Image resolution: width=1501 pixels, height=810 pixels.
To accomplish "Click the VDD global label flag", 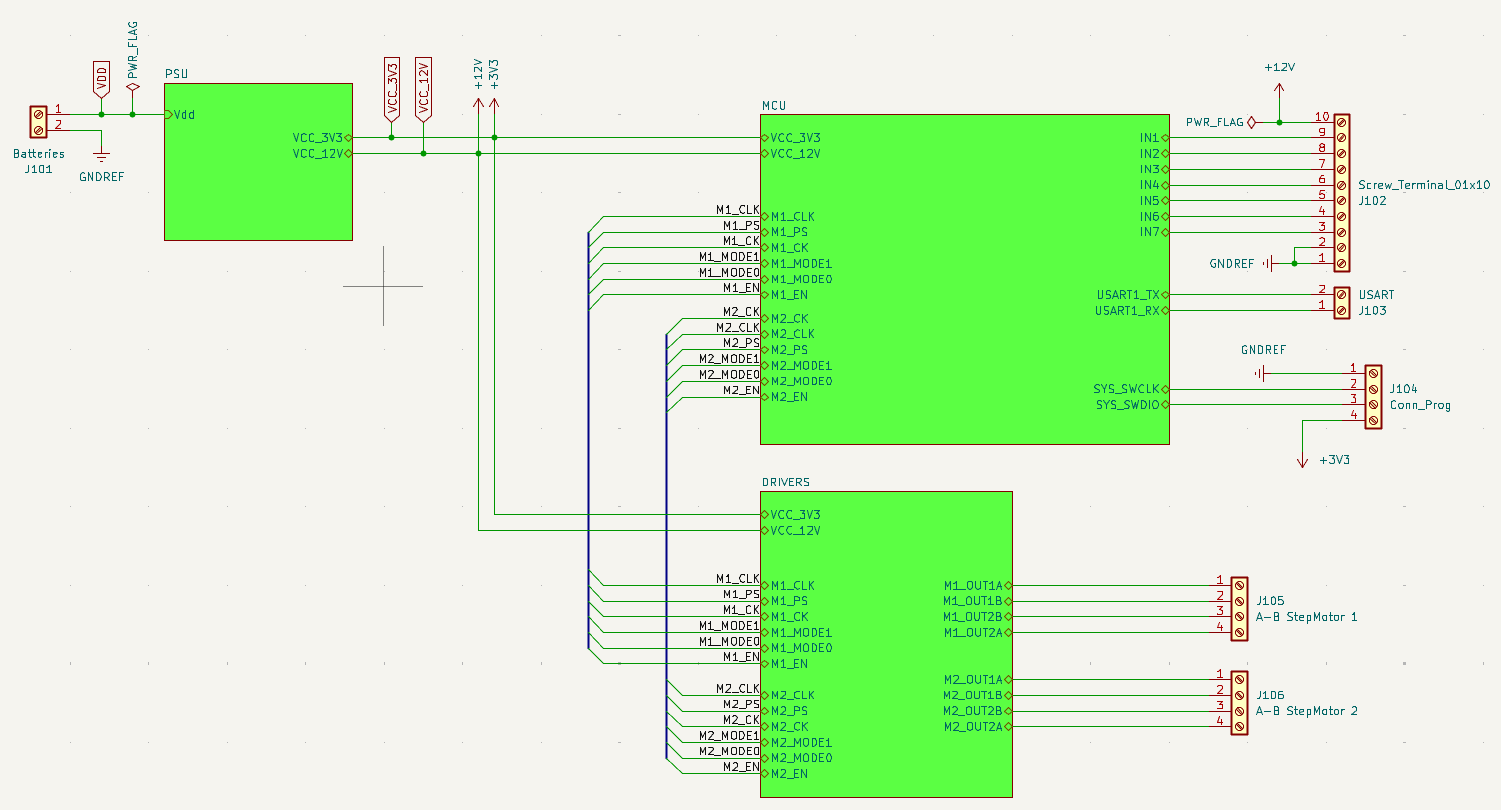I will pyautogui.click(x=101, y=80).
